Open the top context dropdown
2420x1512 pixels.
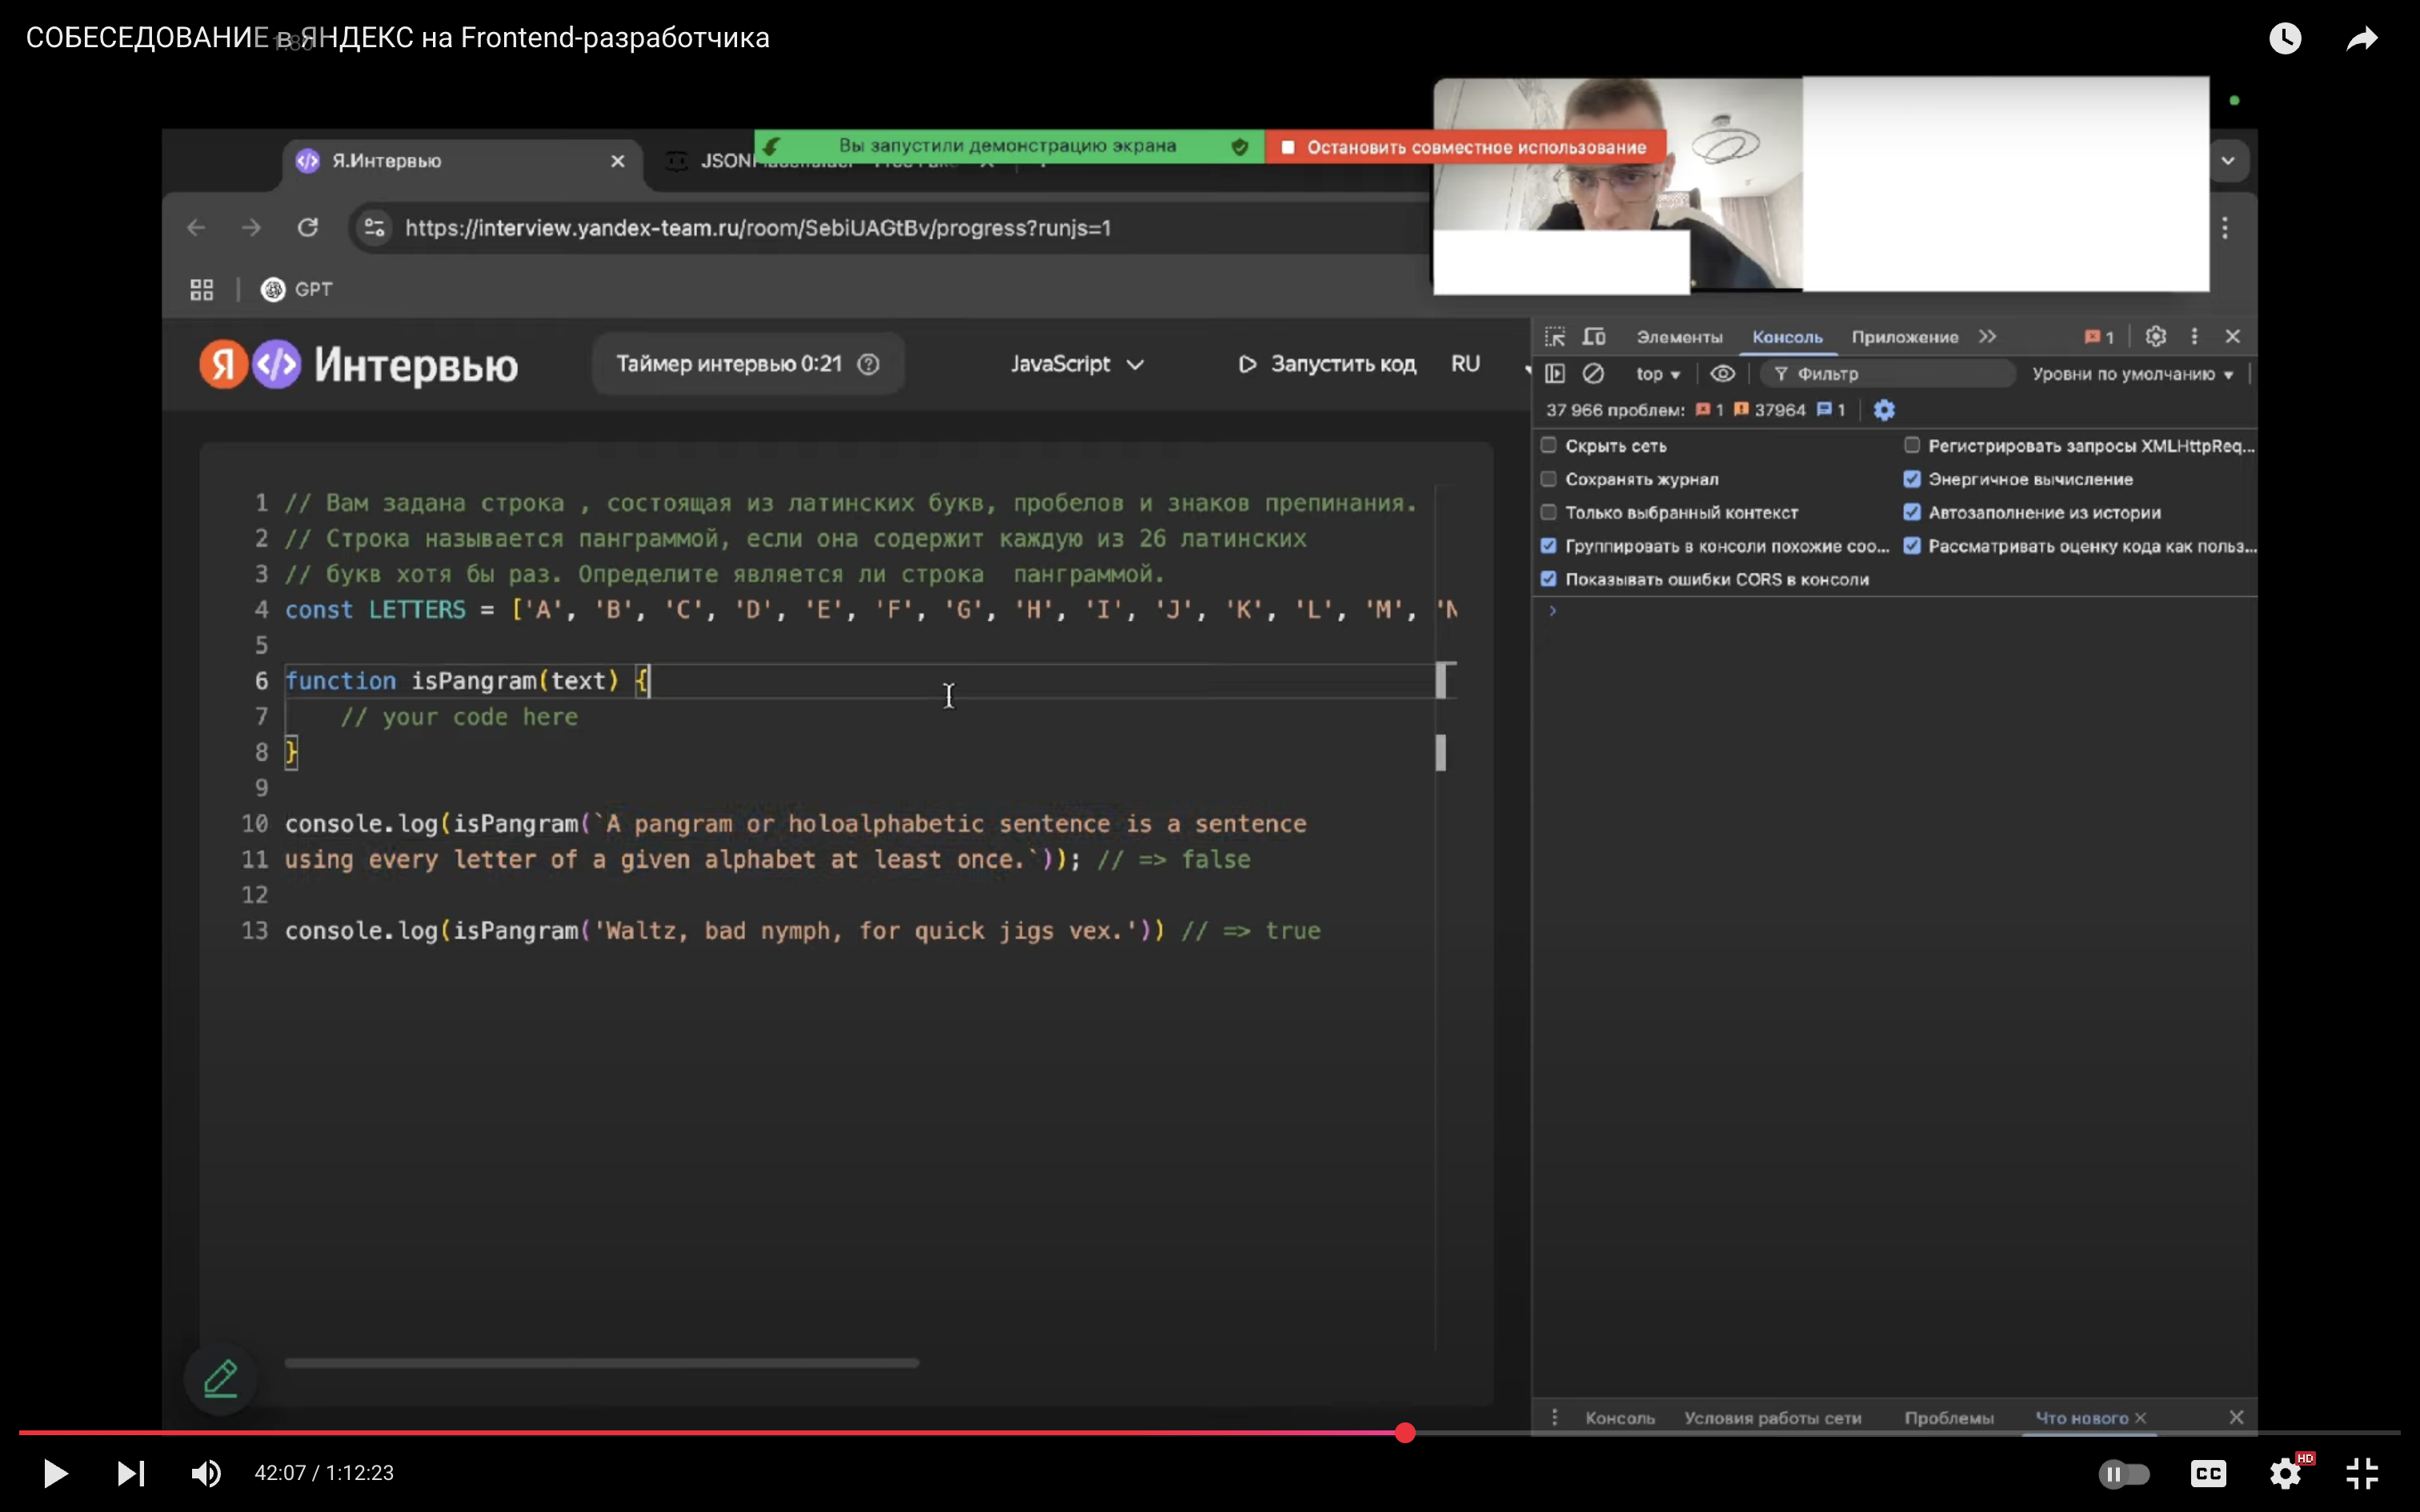1657,374
